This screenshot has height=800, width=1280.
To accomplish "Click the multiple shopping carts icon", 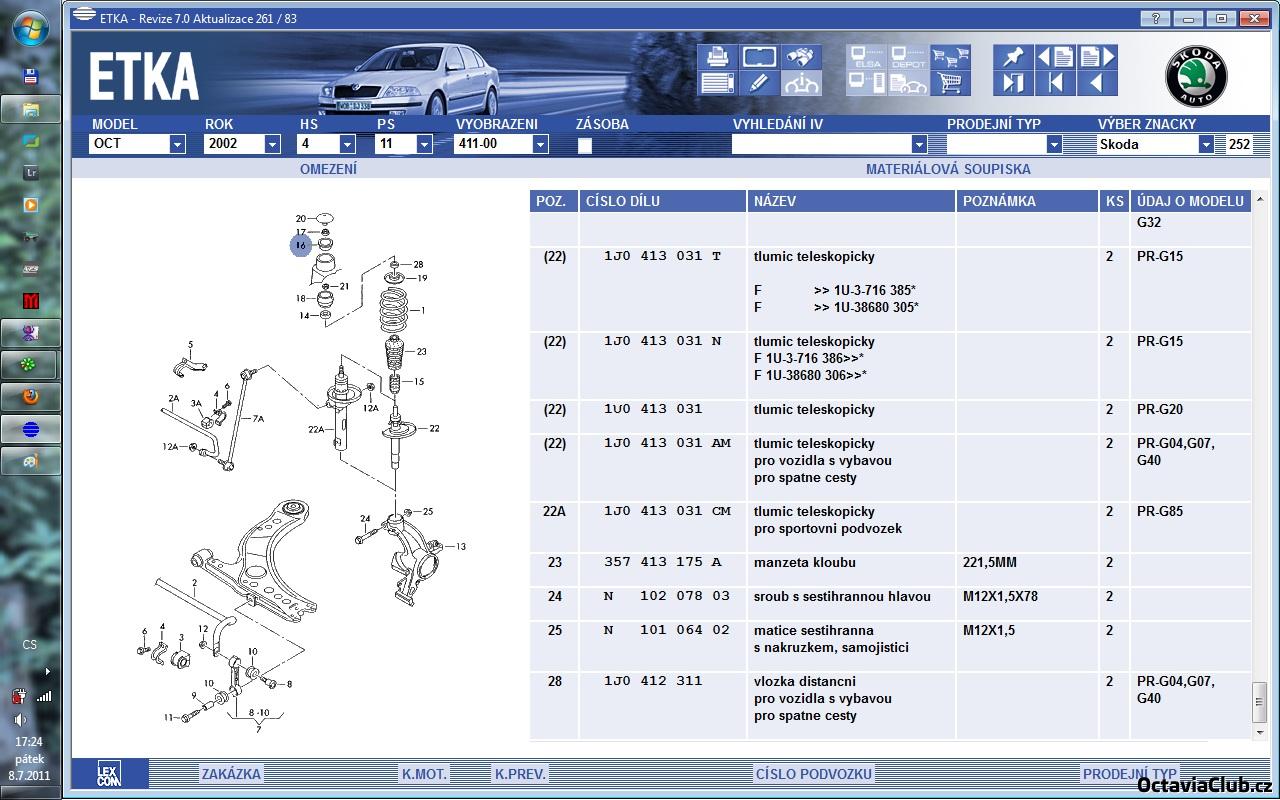I will [x=950, y=57].
